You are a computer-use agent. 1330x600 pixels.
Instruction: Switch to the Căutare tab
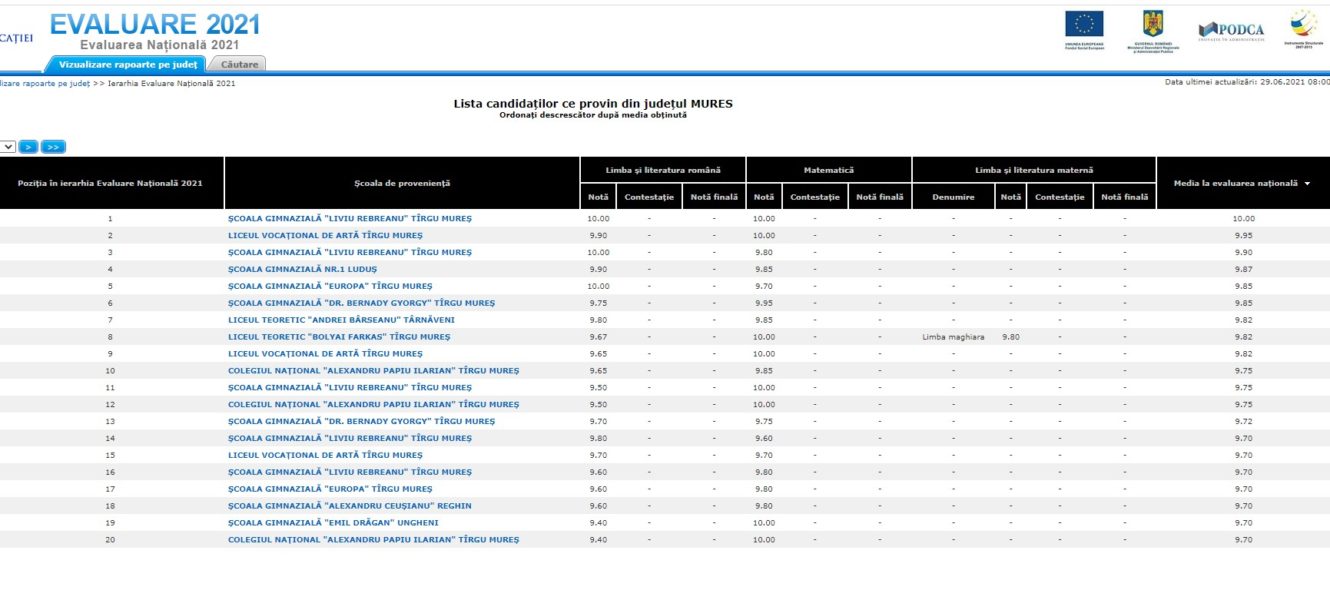tap(239, 65)
